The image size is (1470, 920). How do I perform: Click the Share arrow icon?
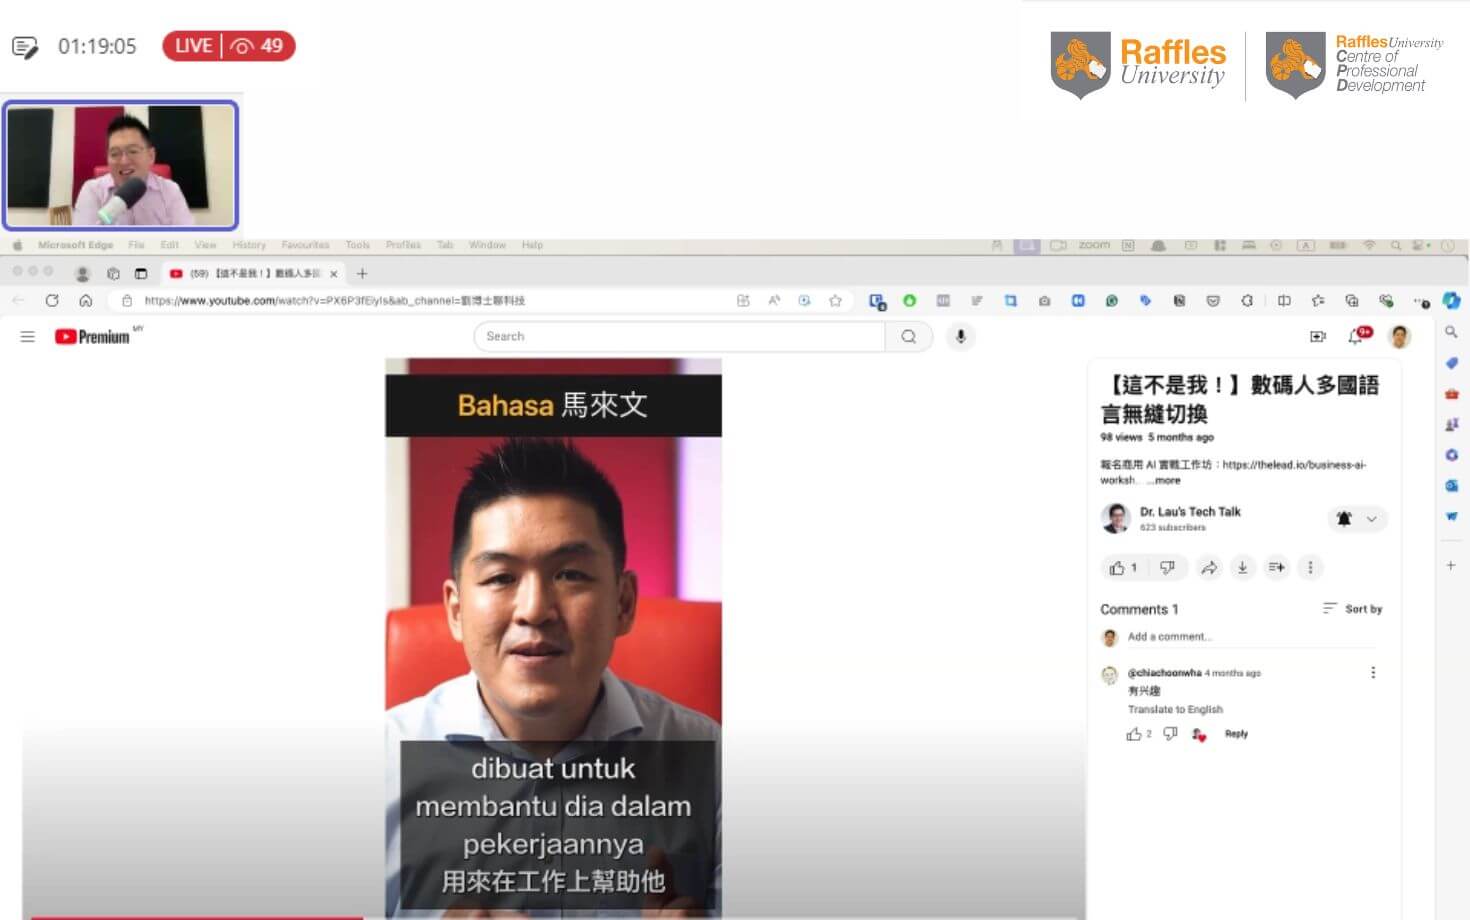click(x=1209, y=568)
